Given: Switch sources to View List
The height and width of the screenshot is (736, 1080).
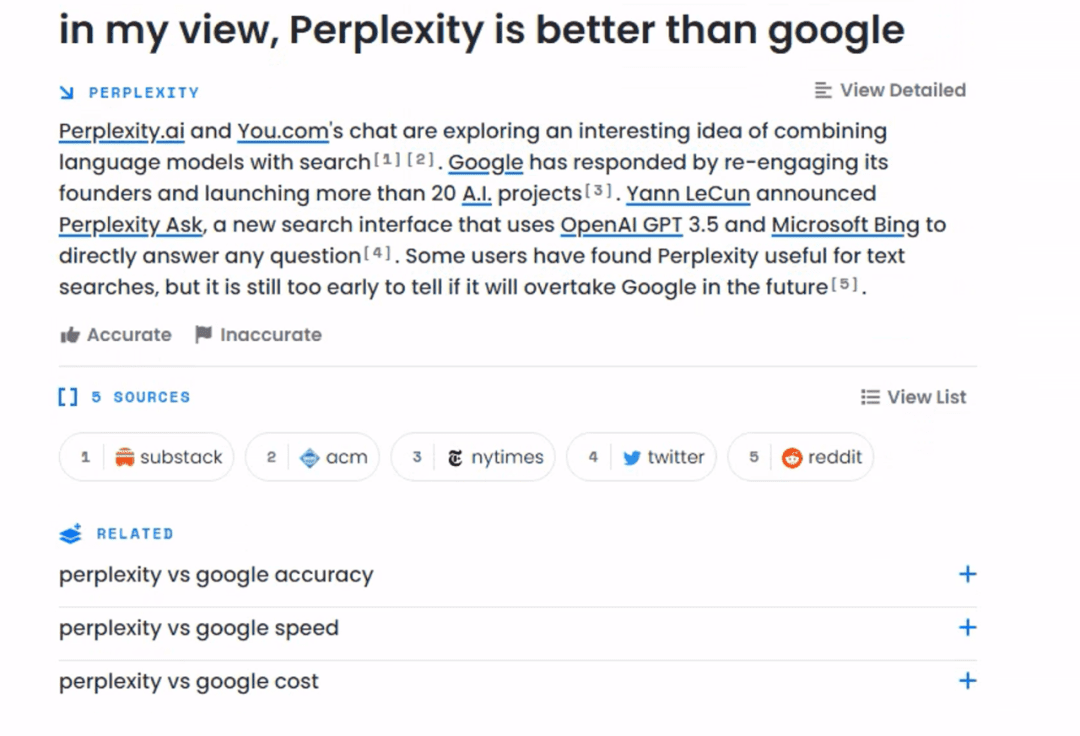Looking at the screenshot, I should click(x=912, y=396).
